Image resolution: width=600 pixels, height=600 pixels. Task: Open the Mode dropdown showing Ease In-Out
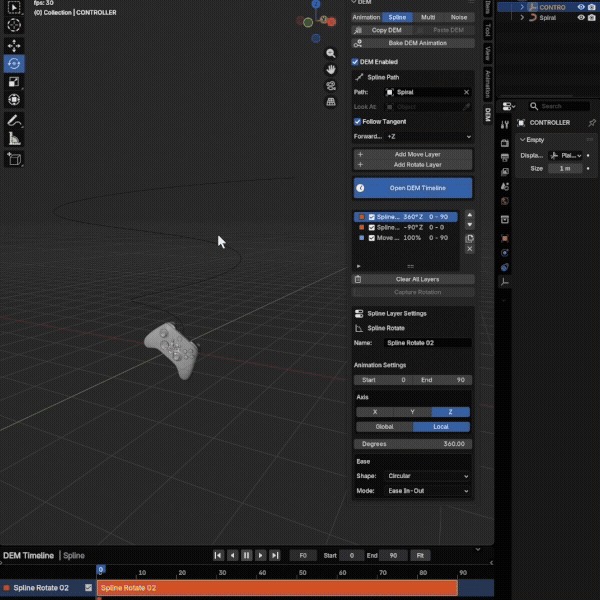427,491
